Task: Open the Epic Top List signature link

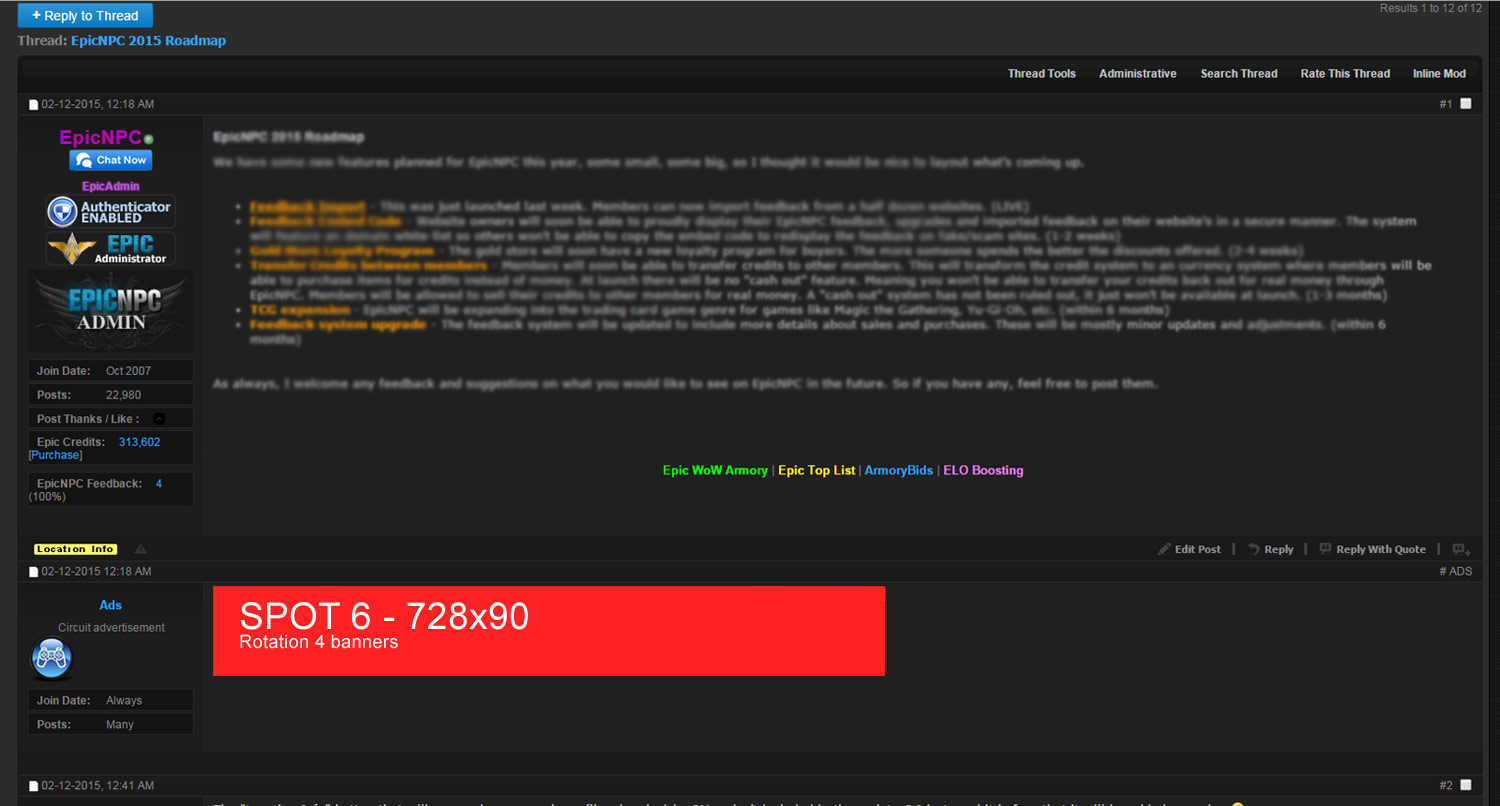Action: [817, 470]
